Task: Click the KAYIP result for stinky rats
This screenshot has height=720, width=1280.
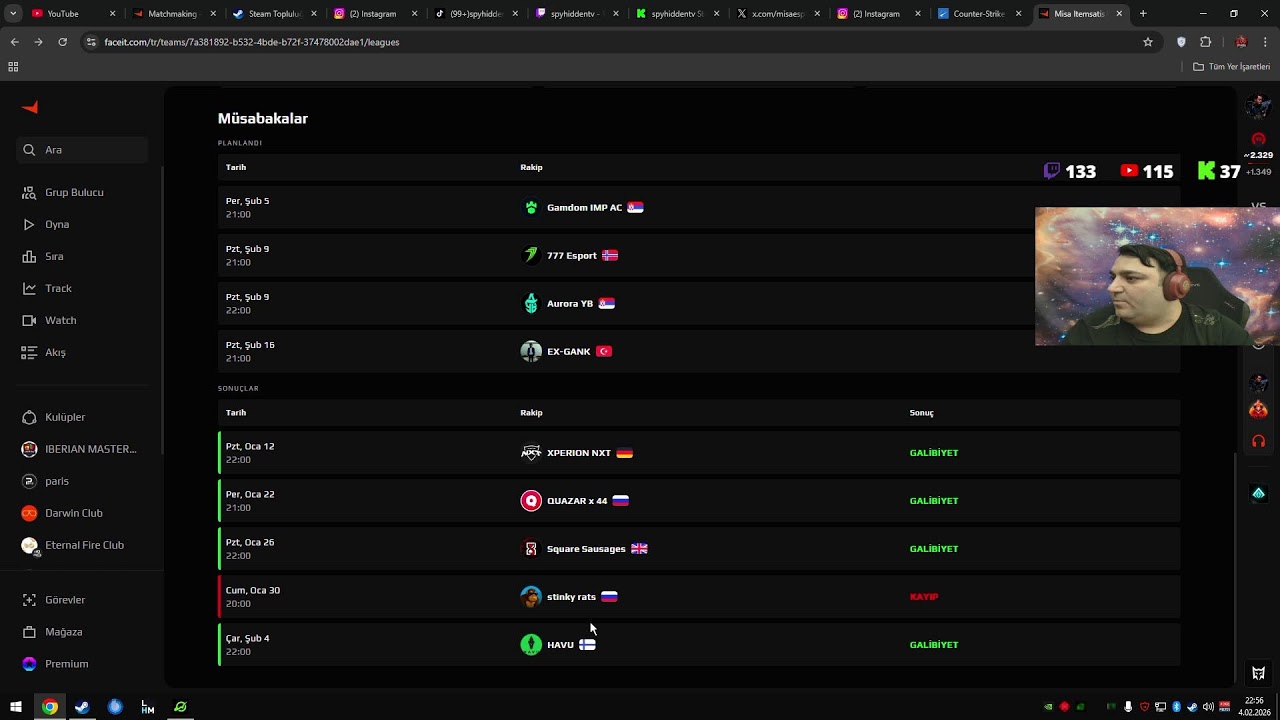Action: [924, 597]
